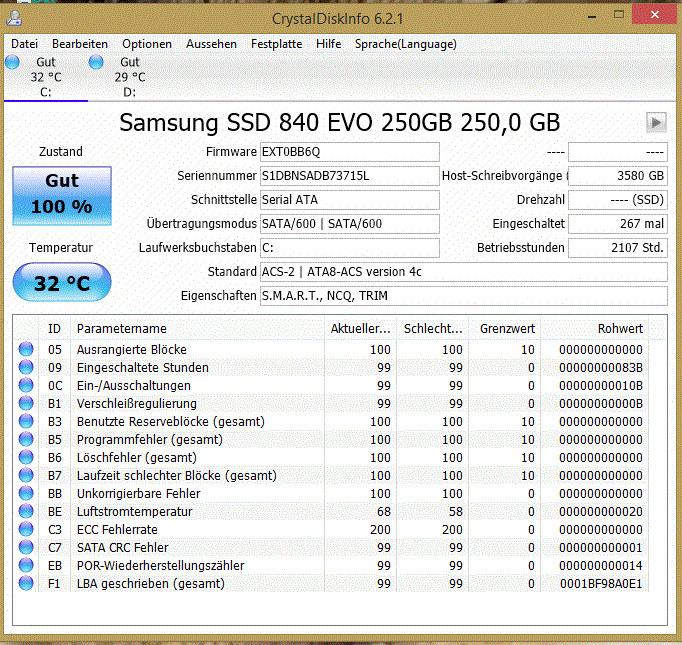
Task: Click Host-Schreibvorgänge value 3580 GB
Action: [618, 176]
